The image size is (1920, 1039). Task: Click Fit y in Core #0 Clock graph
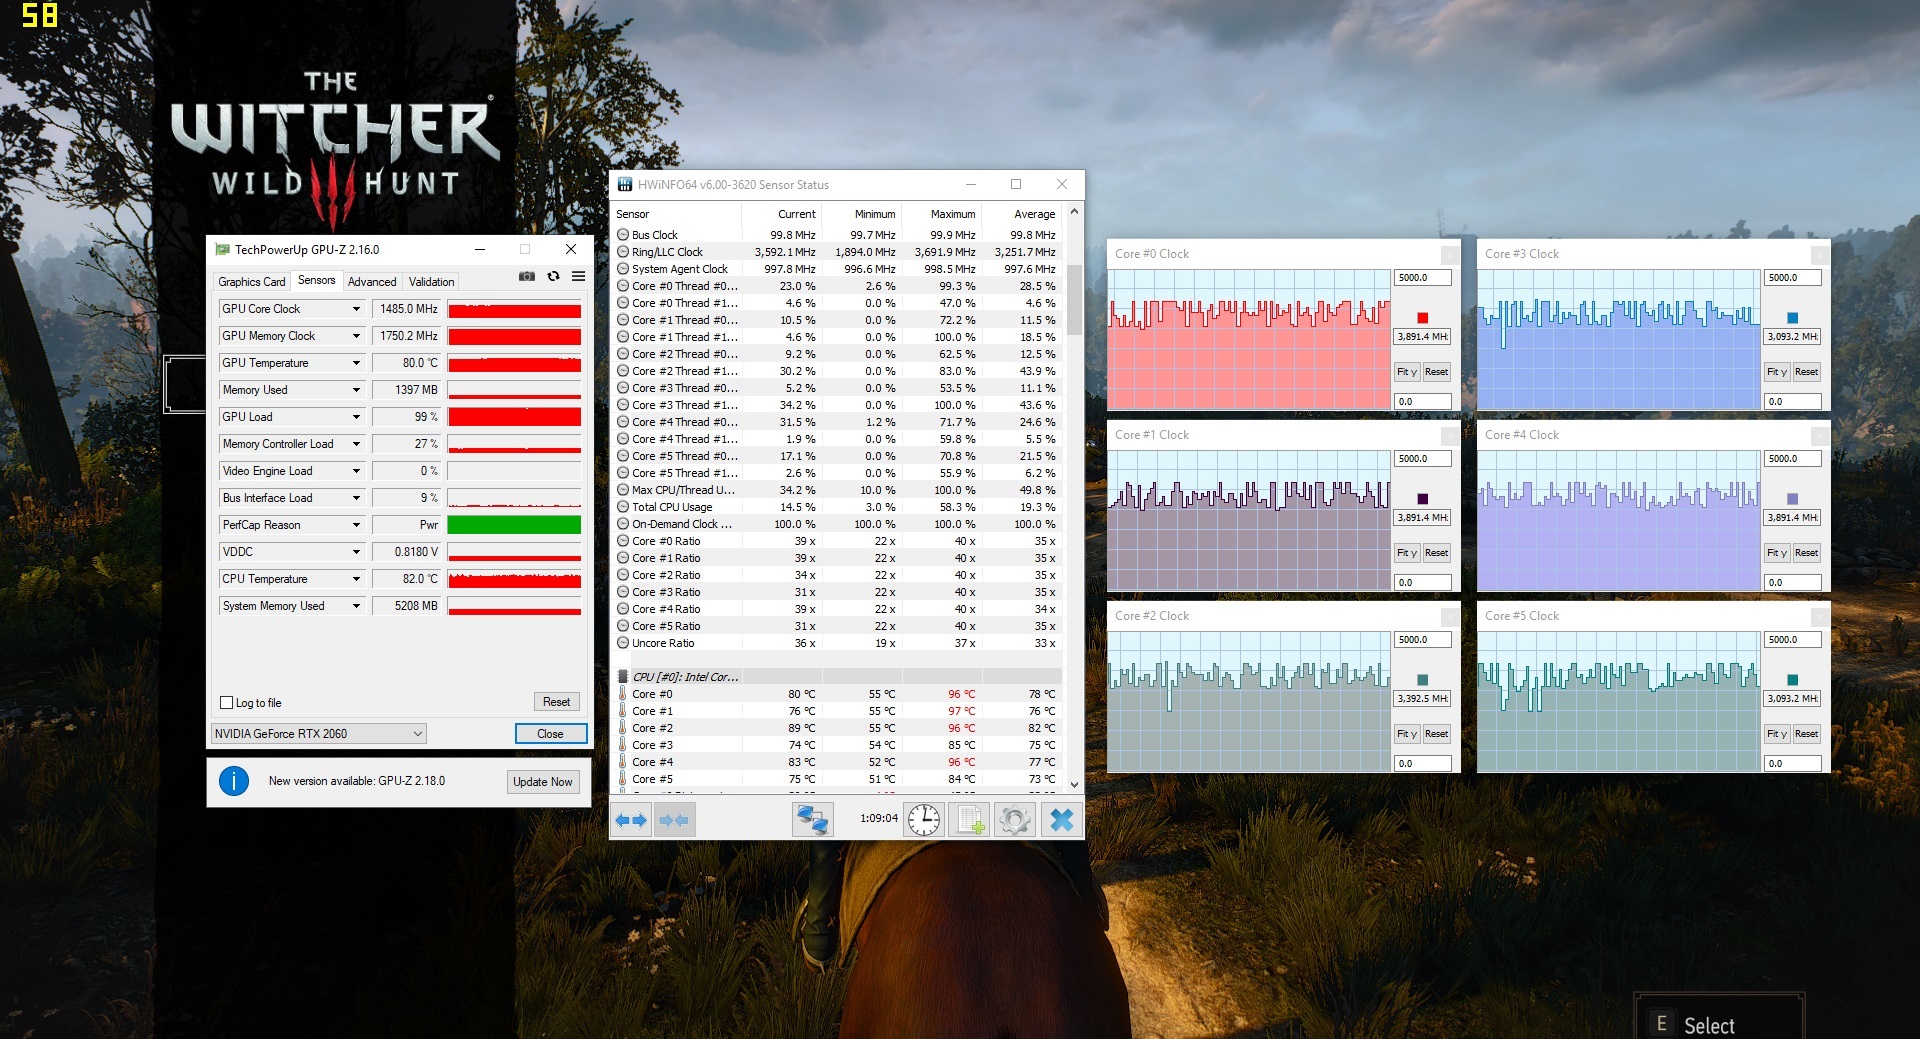[1407, 372]
